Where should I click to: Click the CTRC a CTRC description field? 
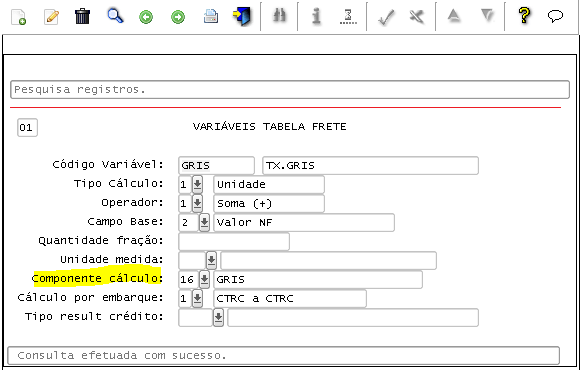[290, 298]
